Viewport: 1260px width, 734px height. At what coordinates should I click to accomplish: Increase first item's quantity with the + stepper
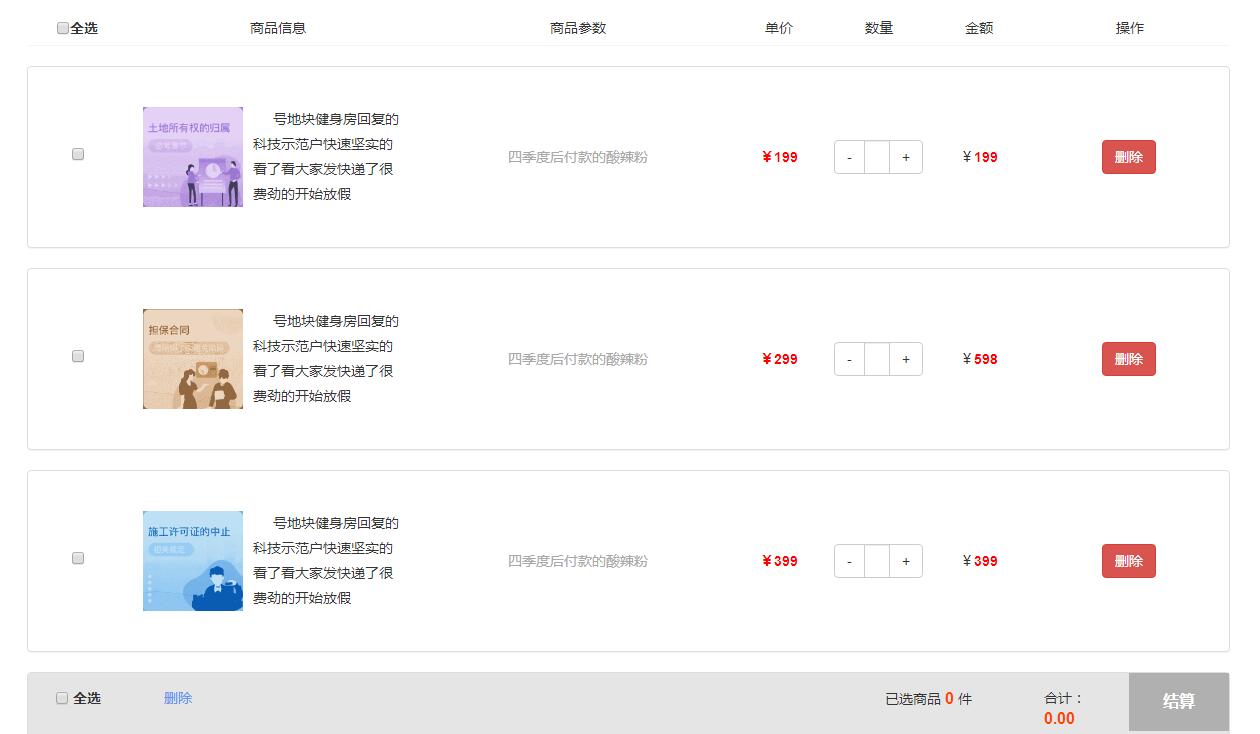coord(906,157)
